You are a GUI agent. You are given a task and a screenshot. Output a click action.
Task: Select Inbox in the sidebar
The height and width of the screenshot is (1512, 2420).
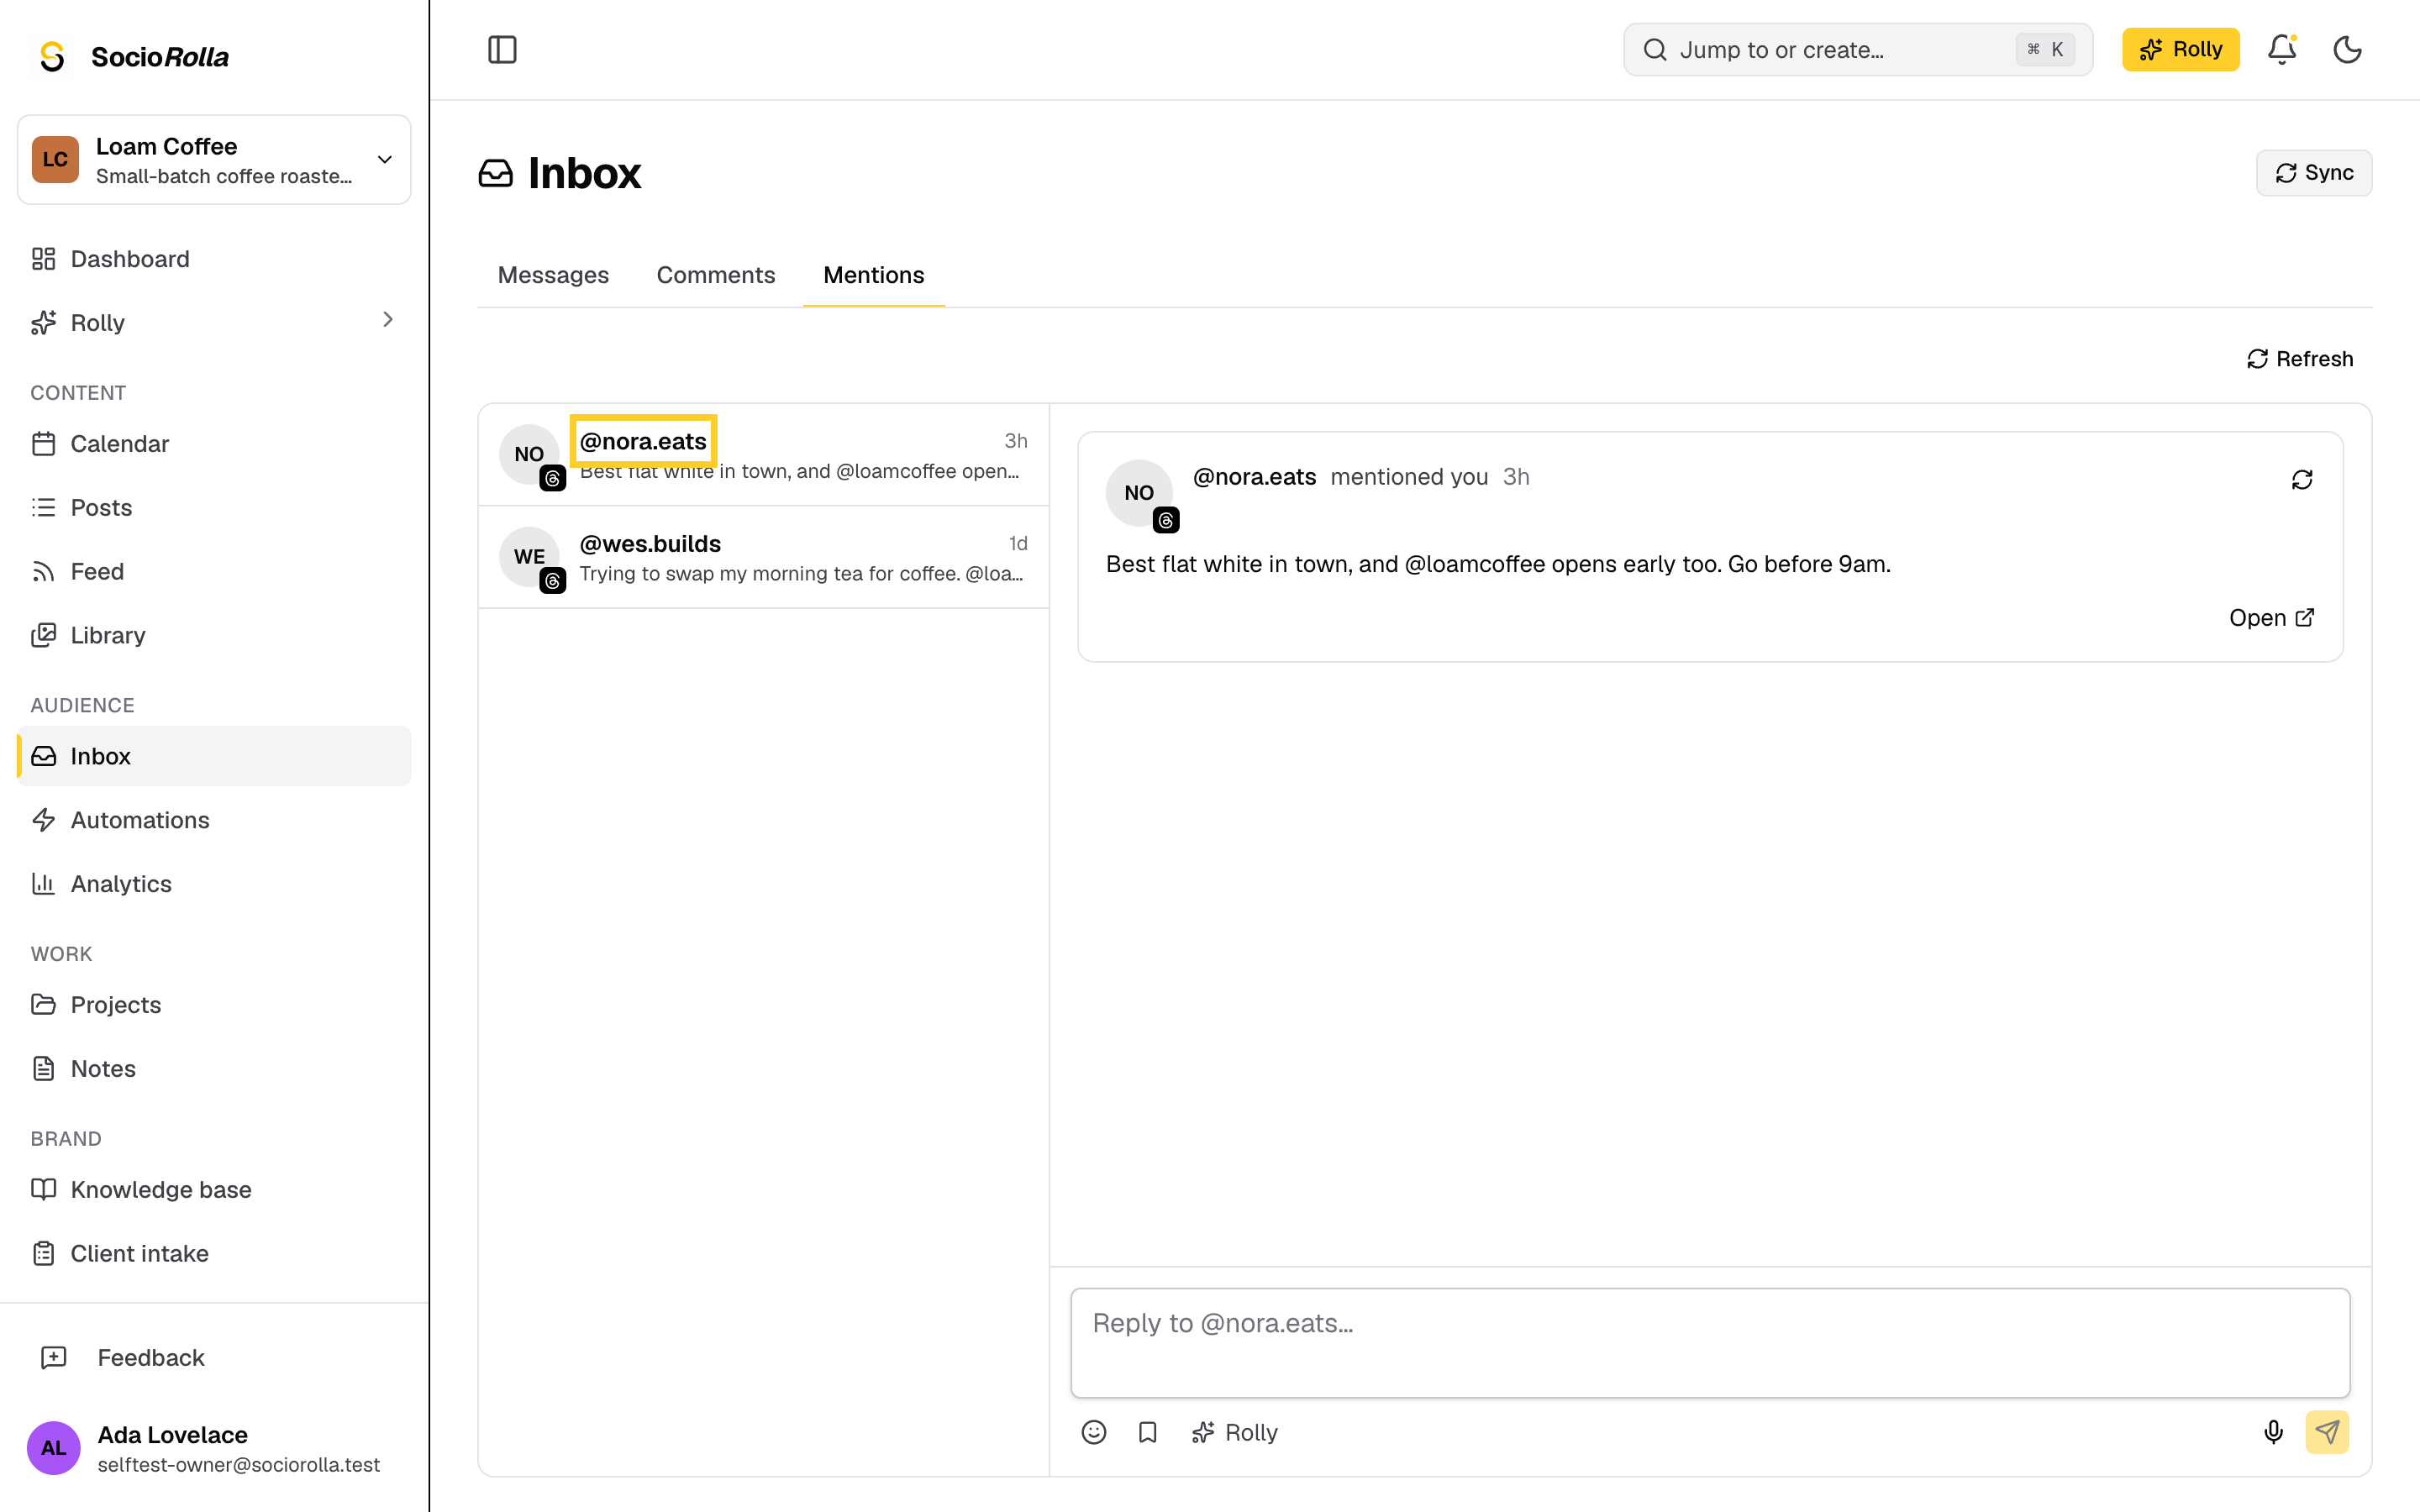(x=214, y=756)
